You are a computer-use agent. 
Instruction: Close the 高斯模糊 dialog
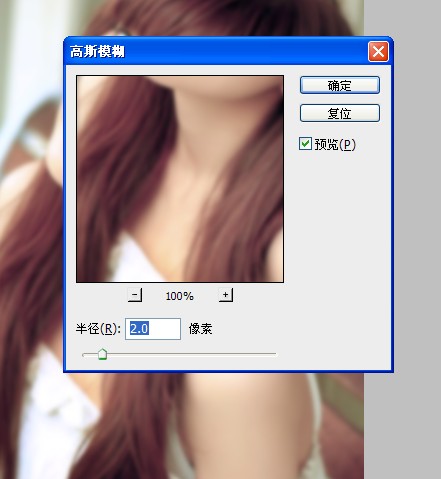[378, 52]
